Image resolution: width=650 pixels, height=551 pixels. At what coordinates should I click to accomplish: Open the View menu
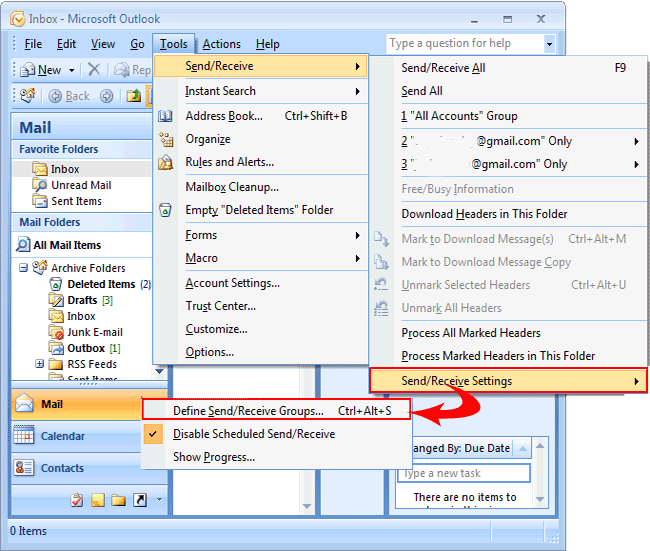click(x=103, y=44)
